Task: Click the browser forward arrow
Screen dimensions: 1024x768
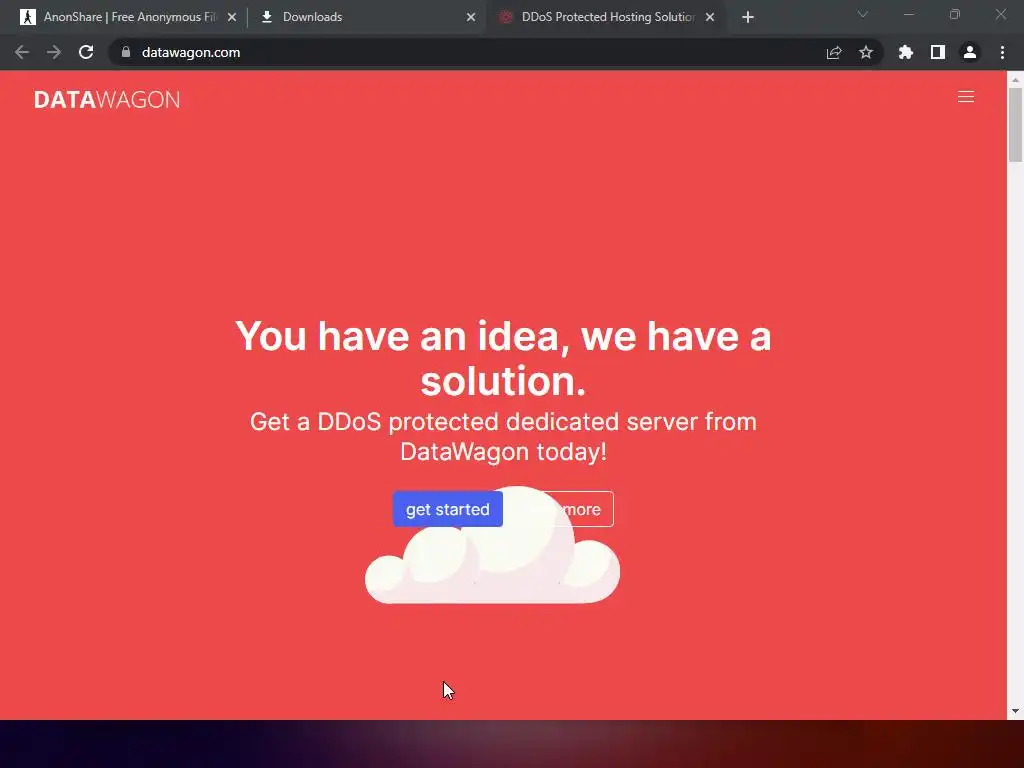Action: pos(54,52)
